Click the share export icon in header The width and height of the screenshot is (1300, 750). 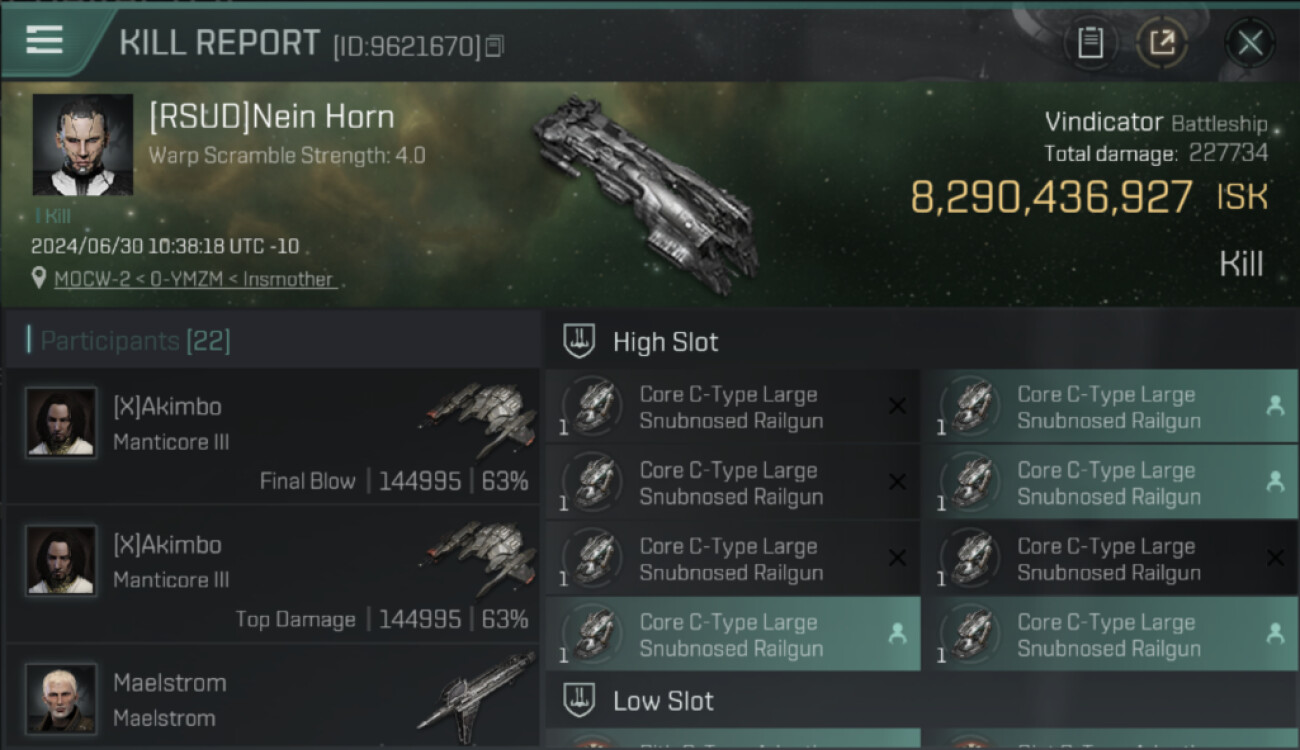tap(1162, 43)
